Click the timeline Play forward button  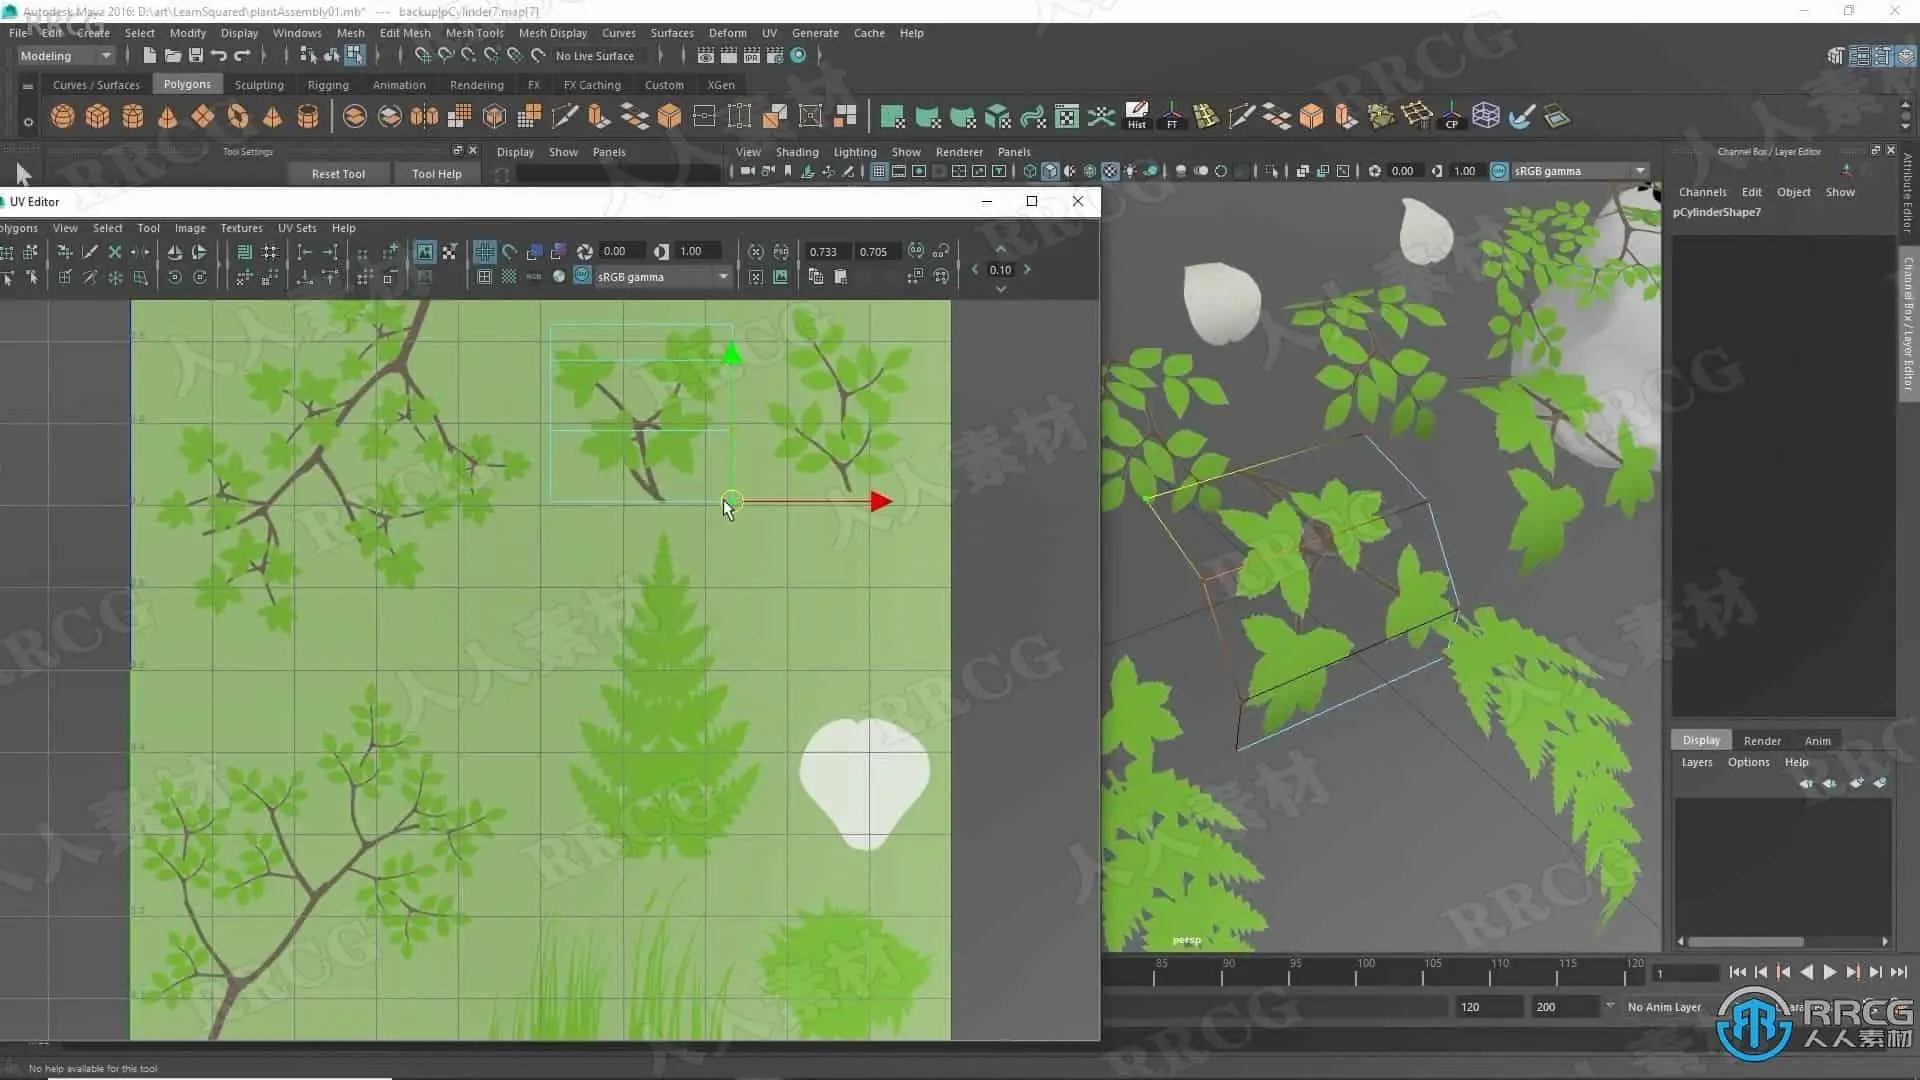pos(1829,972)
